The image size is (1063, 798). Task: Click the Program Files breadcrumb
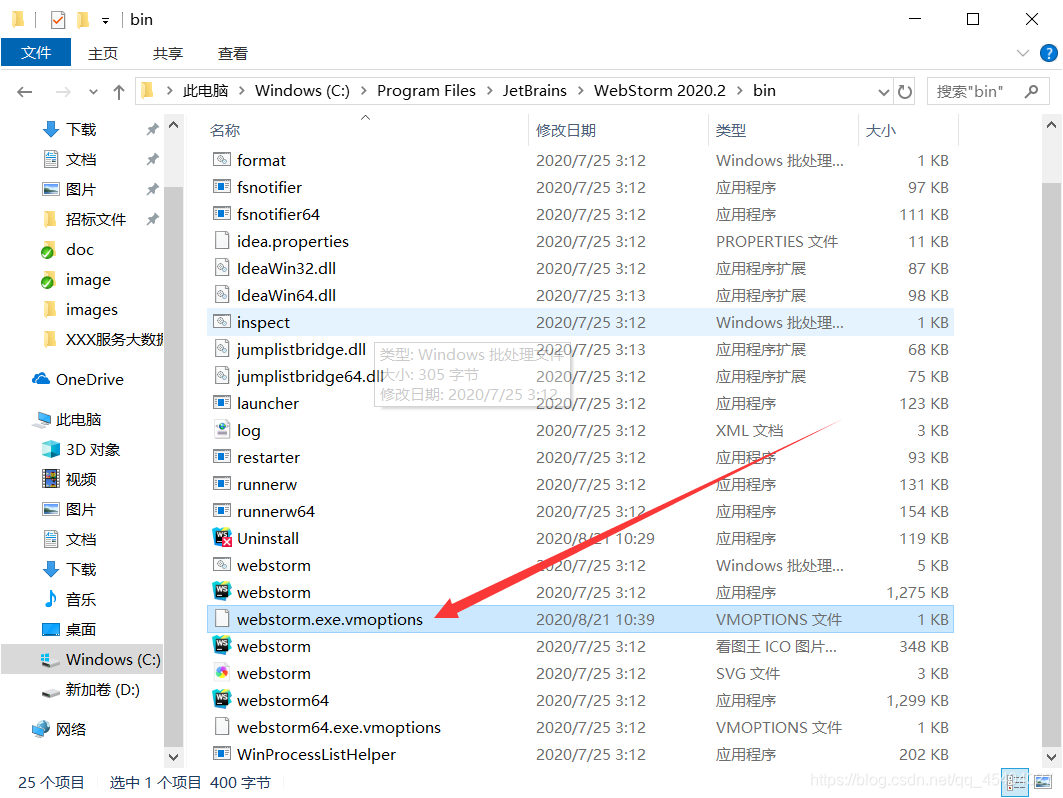[x=426, y=91]
